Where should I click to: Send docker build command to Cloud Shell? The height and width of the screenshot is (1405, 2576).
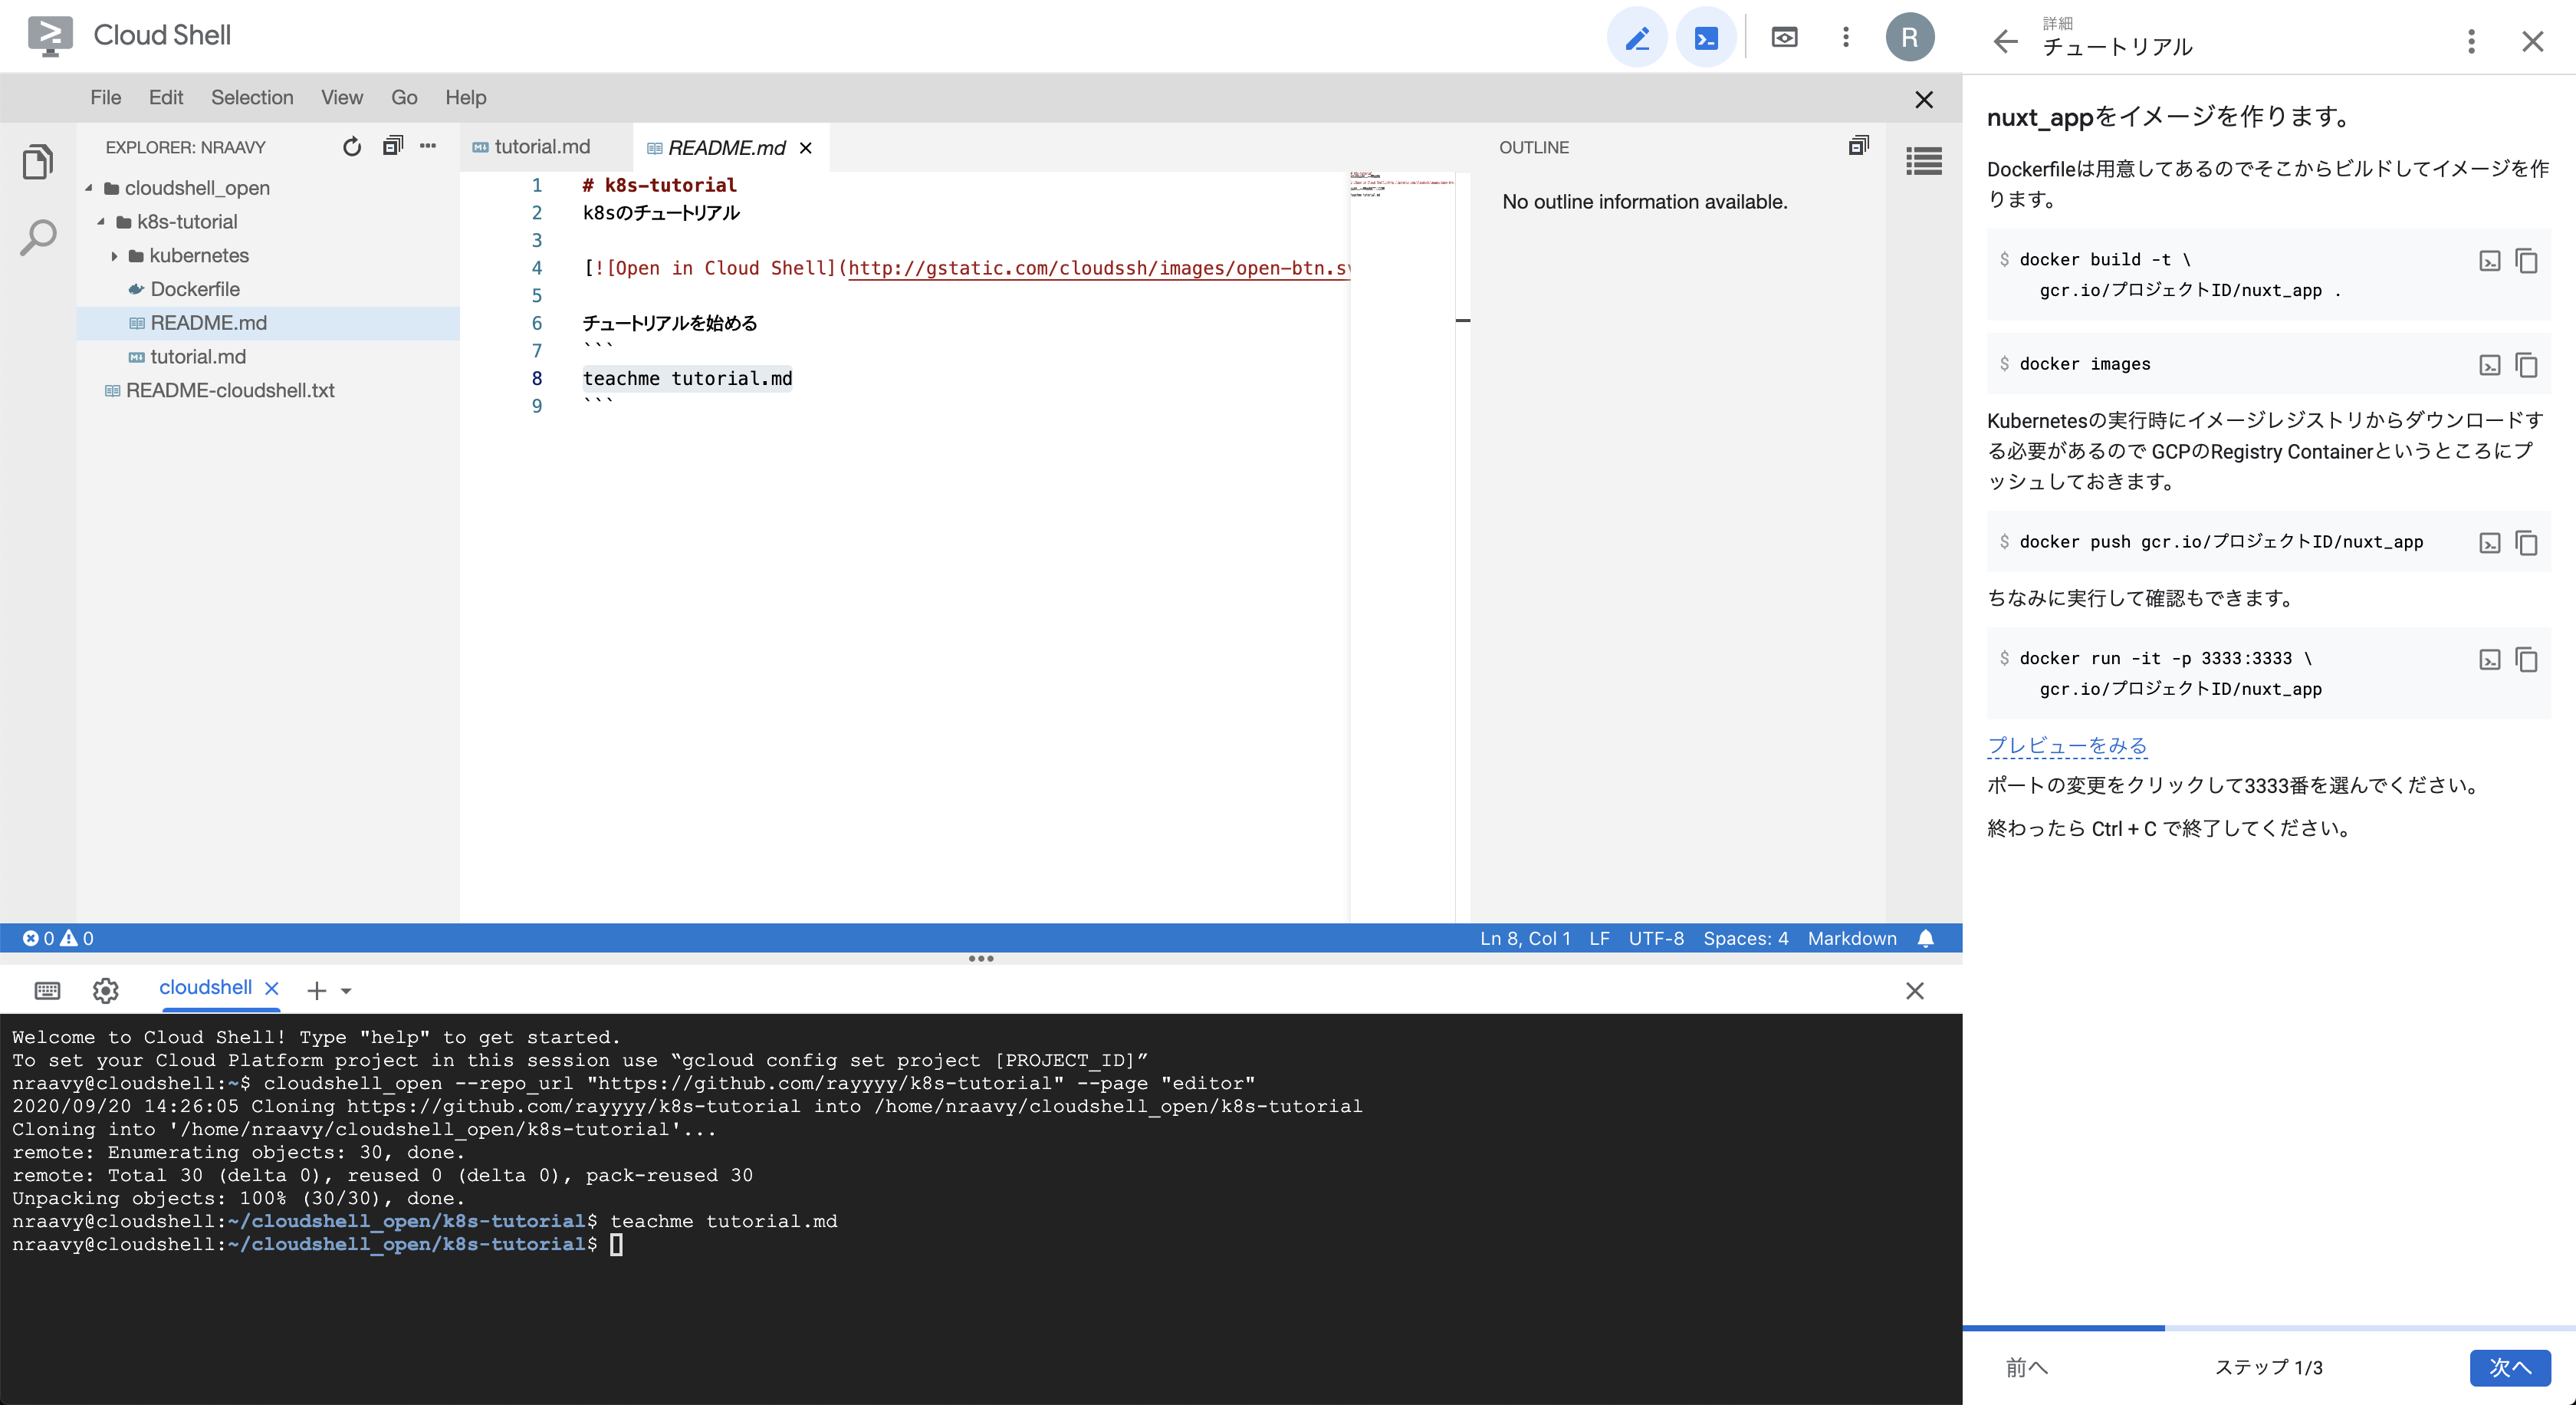[2490, 261]
